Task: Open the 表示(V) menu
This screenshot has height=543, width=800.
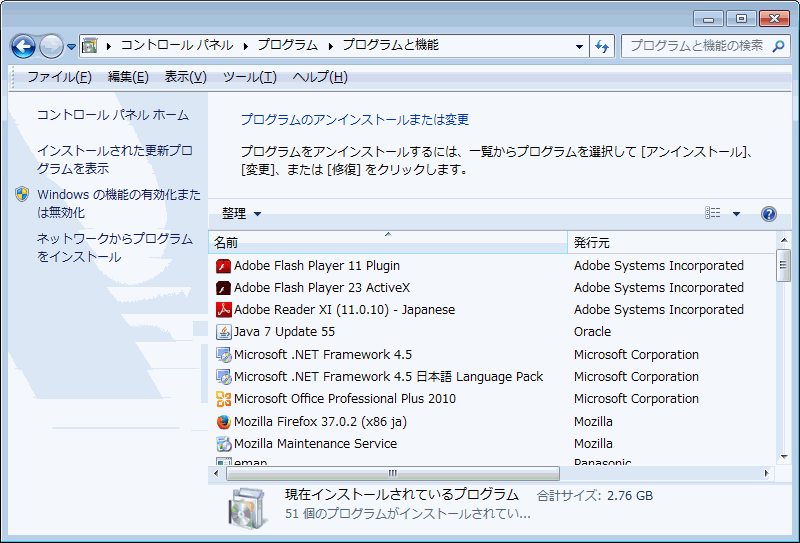Action: pyautogui.click(x=186, y=77)
